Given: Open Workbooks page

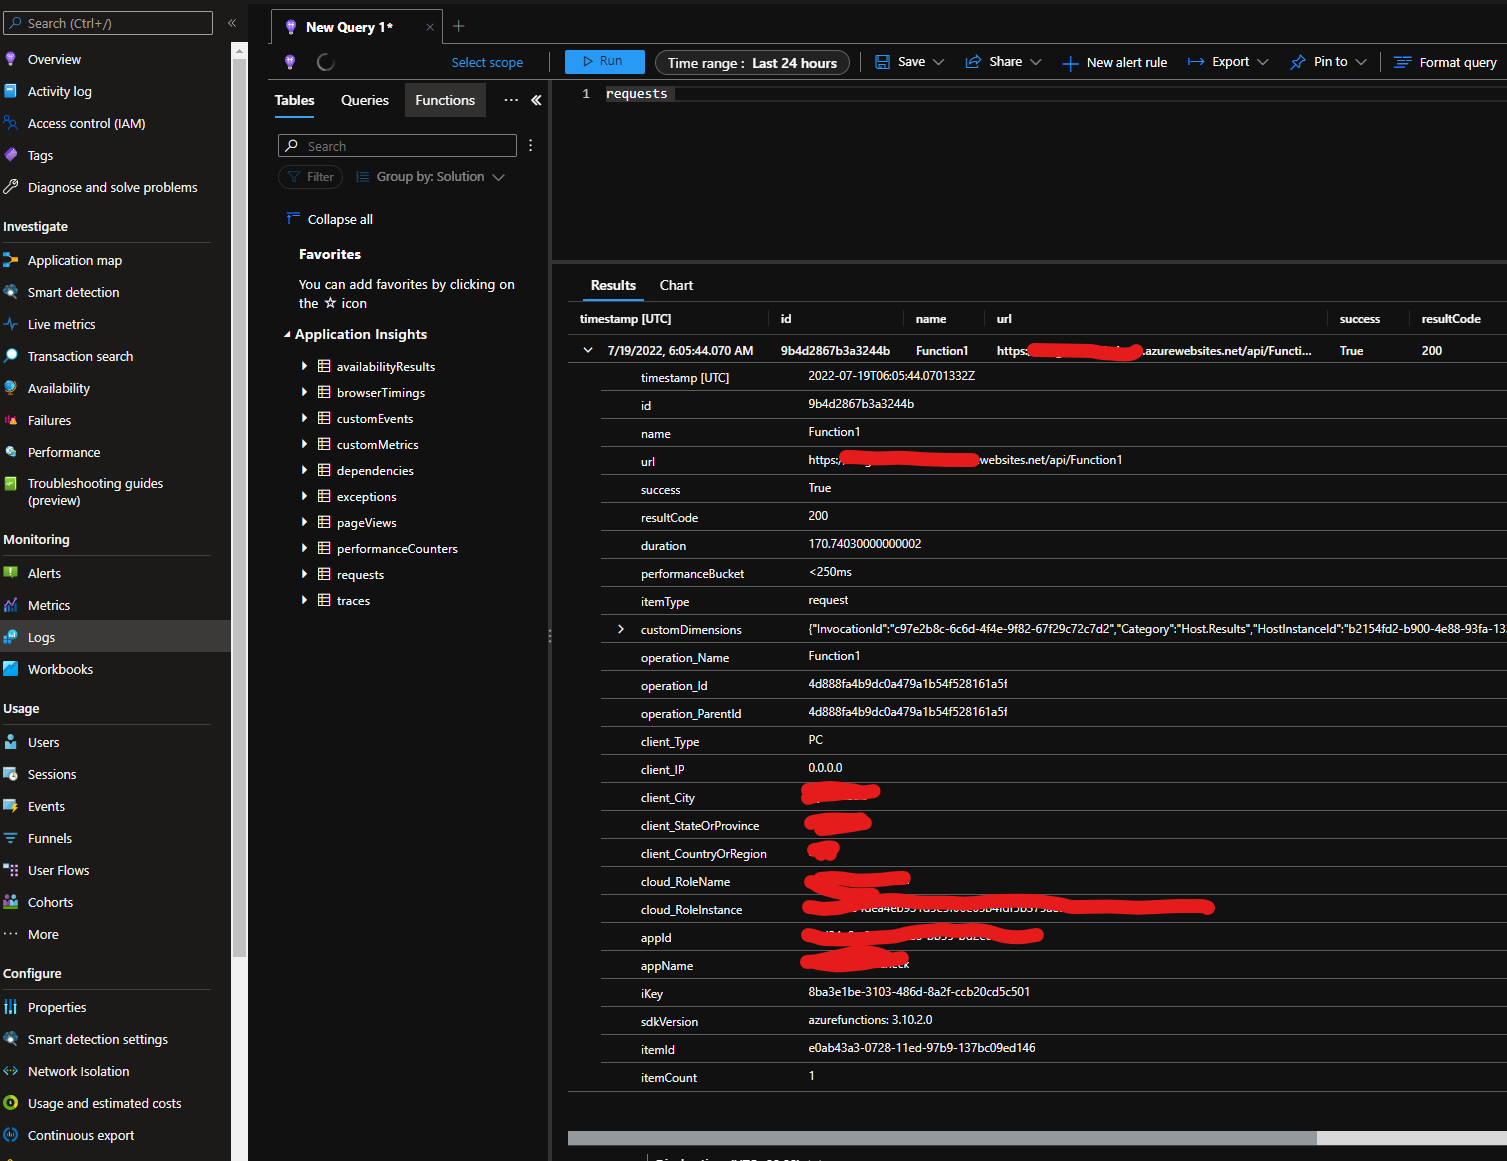Looking at the screenshot, I should click(60, 670).
